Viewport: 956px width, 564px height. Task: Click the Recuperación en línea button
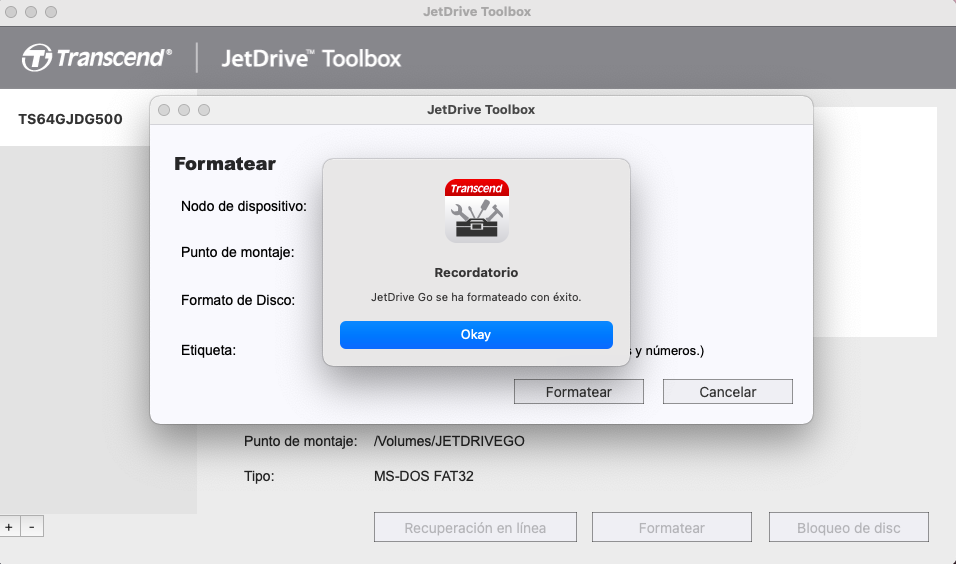[476, 527]
